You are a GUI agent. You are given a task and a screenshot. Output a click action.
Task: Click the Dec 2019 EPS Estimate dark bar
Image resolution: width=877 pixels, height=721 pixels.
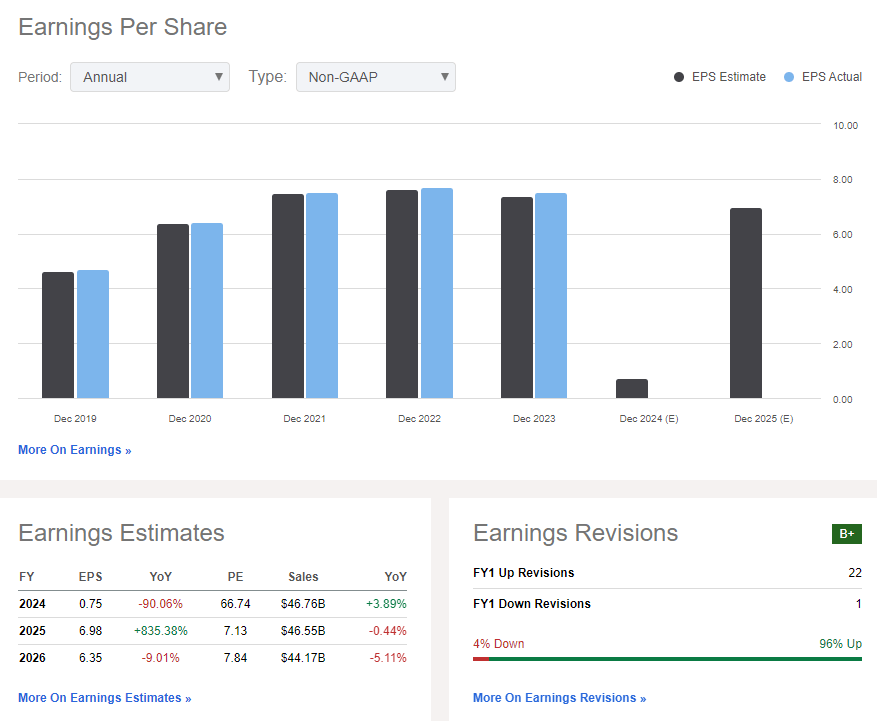[x=58, y=336]
